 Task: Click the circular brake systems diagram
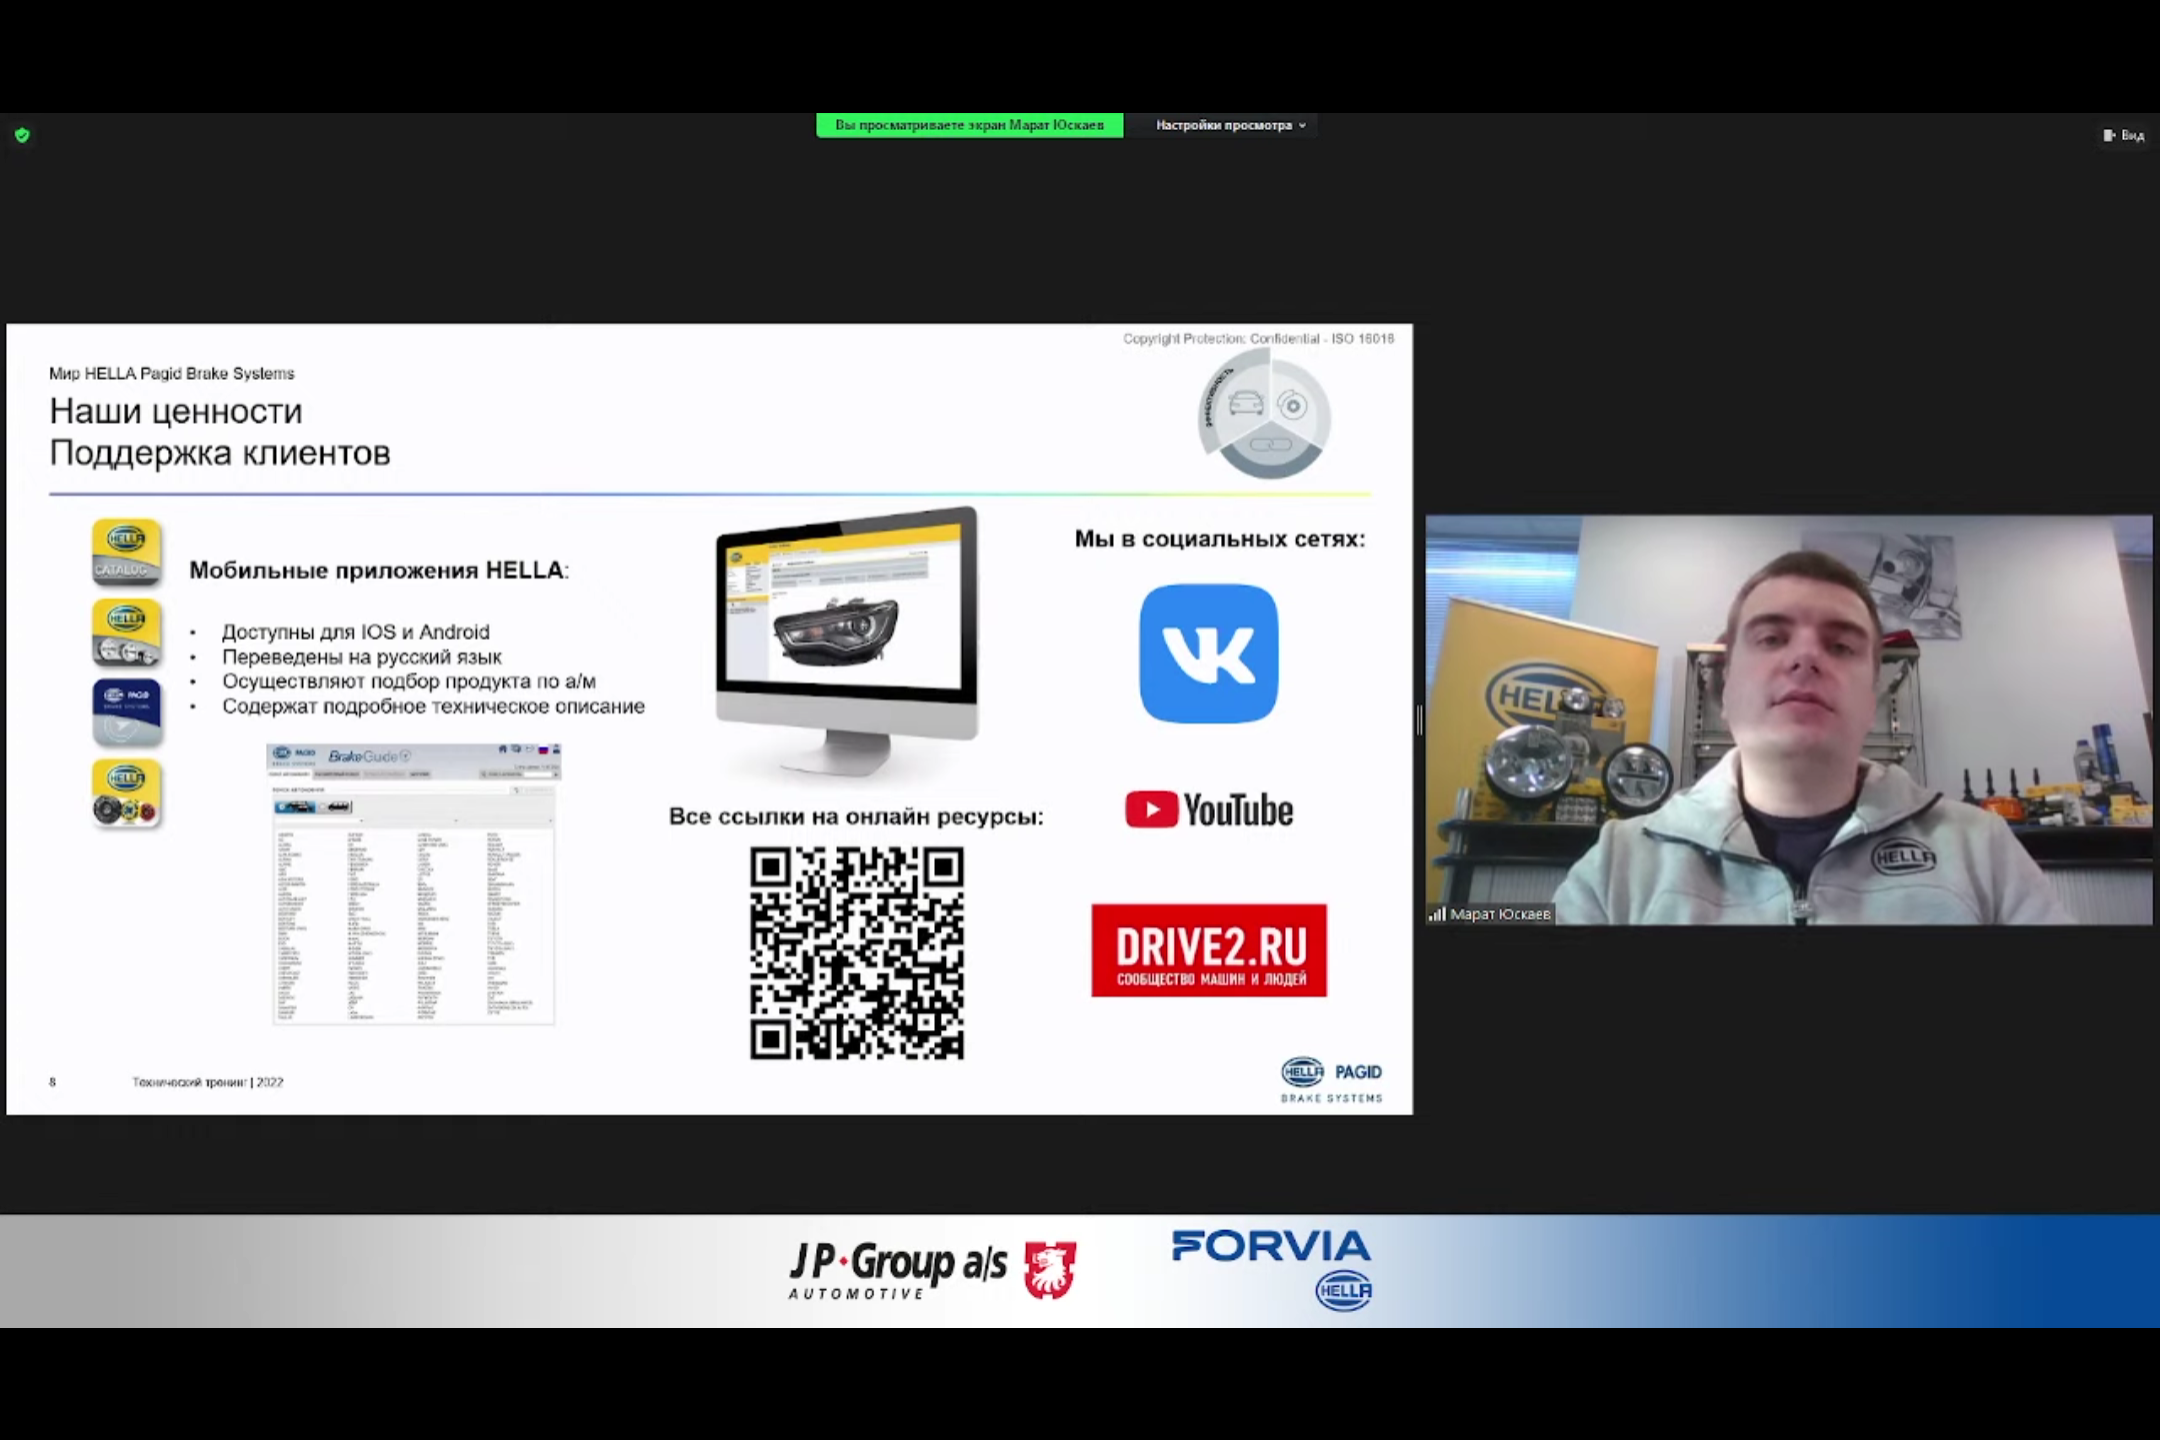pos(1265,412)
